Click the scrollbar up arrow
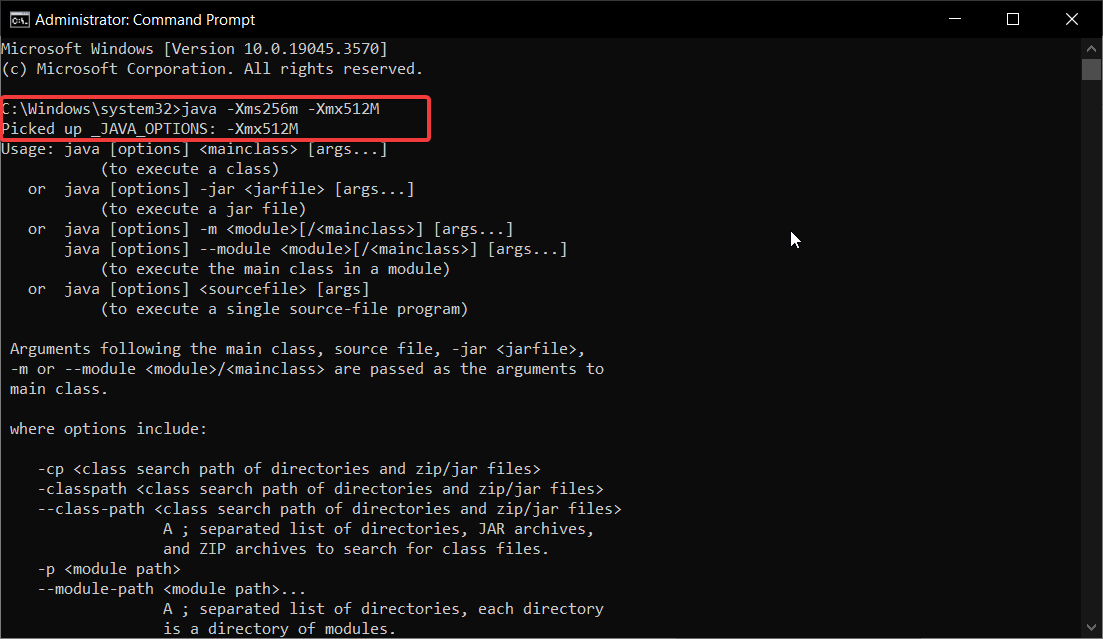 point(1091,49)
